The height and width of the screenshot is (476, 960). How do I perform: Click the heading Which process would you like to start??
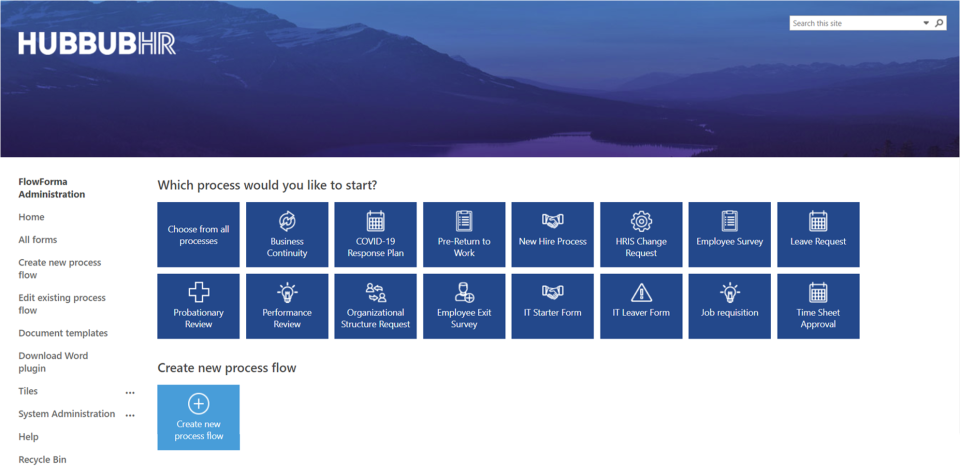[x=267, y=185]
